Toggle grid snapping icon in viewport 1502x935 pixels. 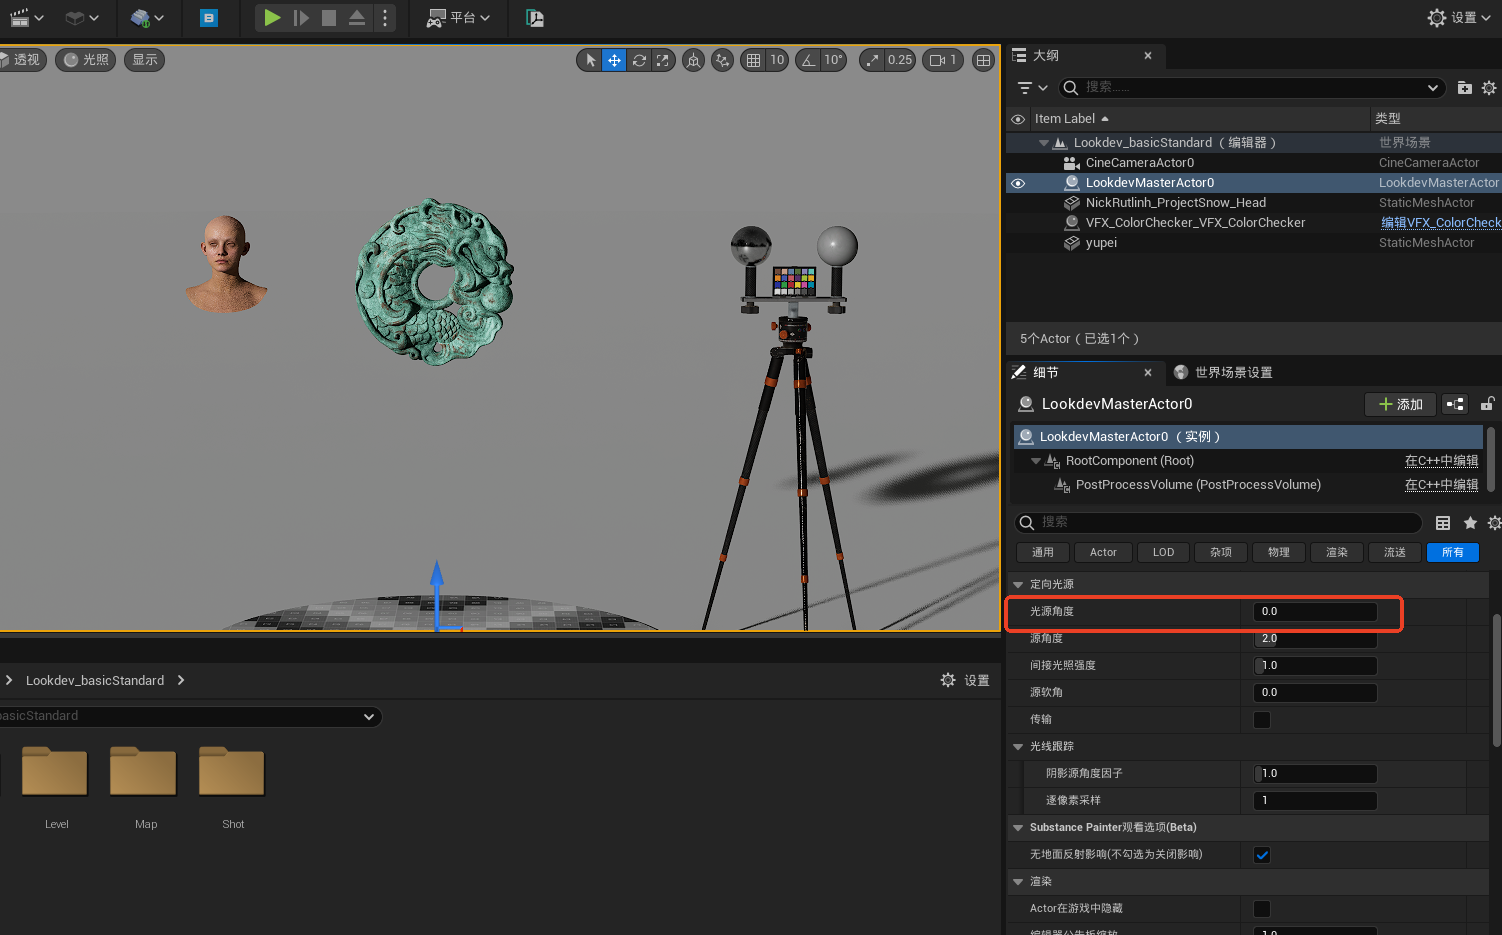tap(754, 60)
